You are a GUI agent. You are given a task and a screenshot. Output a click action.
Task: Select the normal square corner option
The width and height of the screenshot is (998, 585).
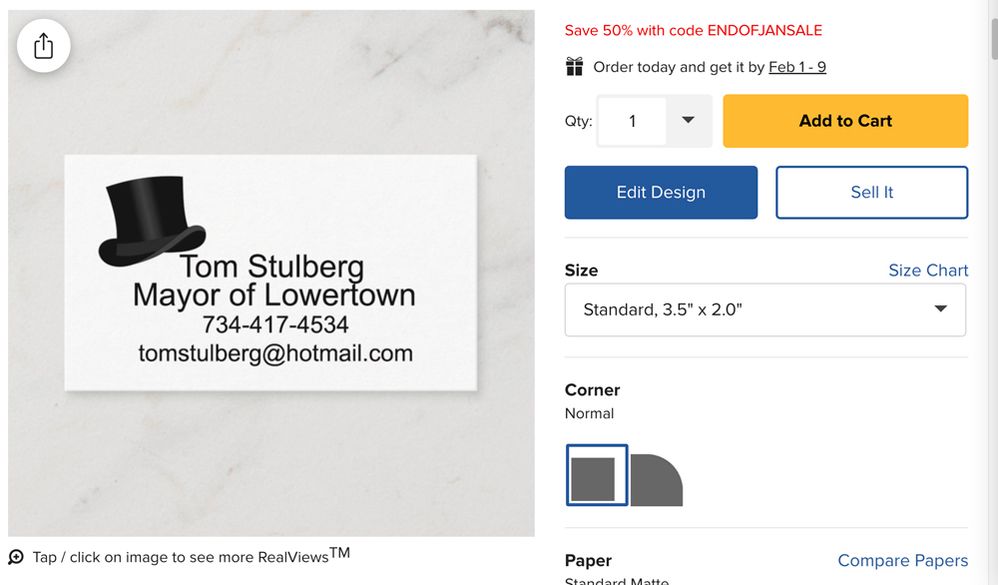click(597, 475)
